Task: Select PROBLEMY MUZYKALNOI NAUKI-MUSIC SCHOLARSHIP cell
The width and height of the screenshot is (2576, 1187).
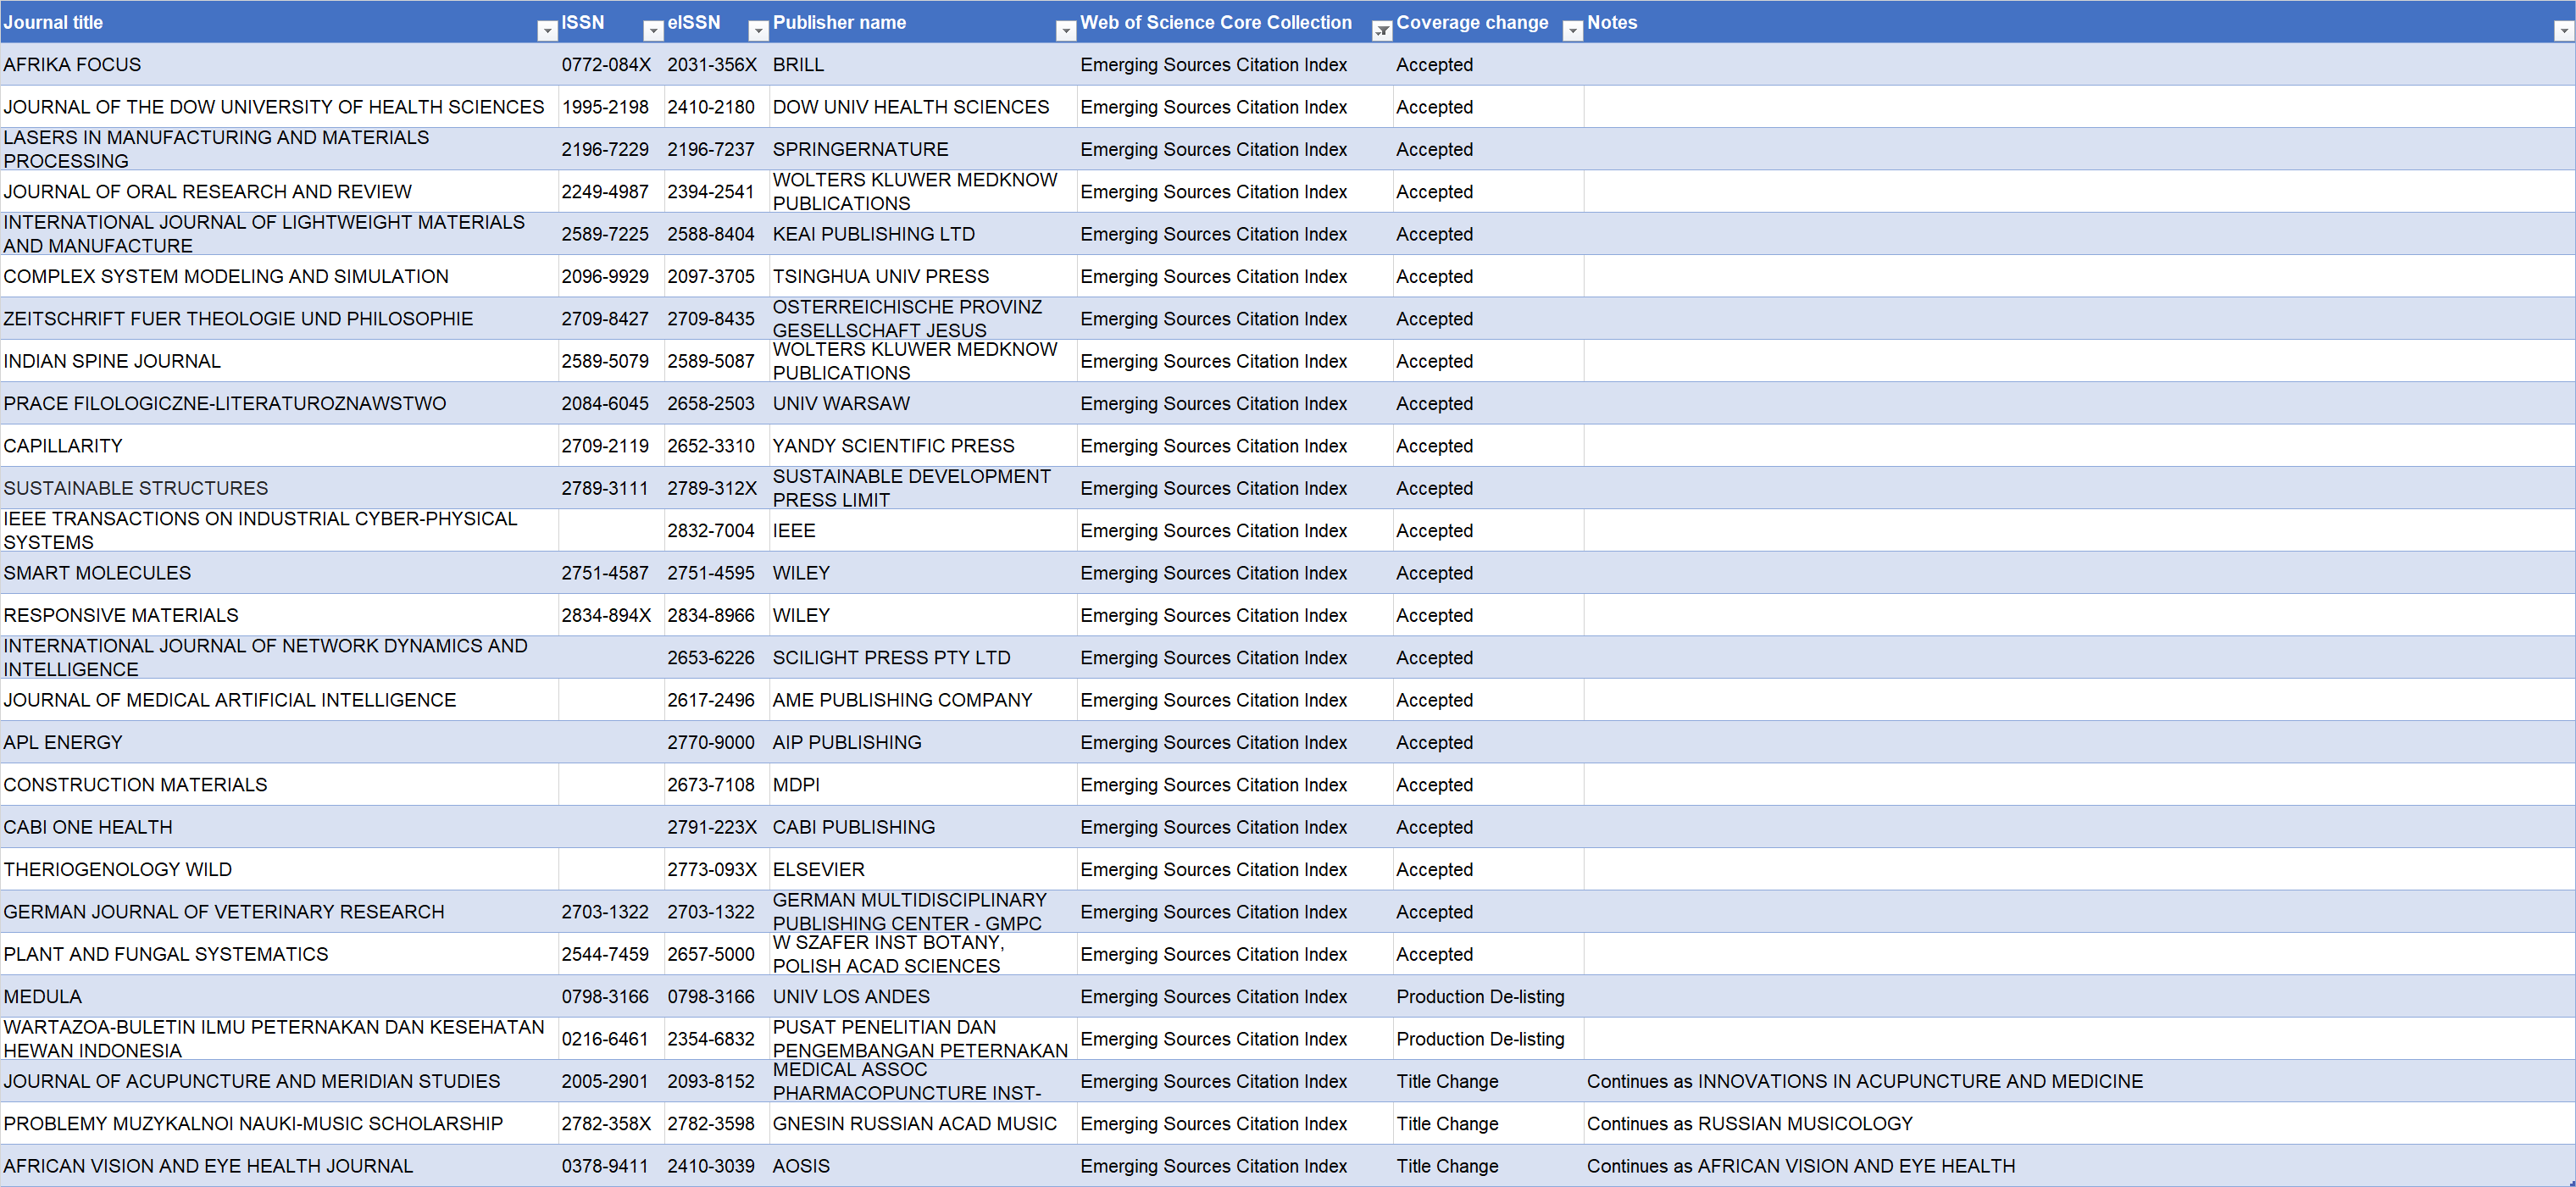Action: coord(279,1123)
